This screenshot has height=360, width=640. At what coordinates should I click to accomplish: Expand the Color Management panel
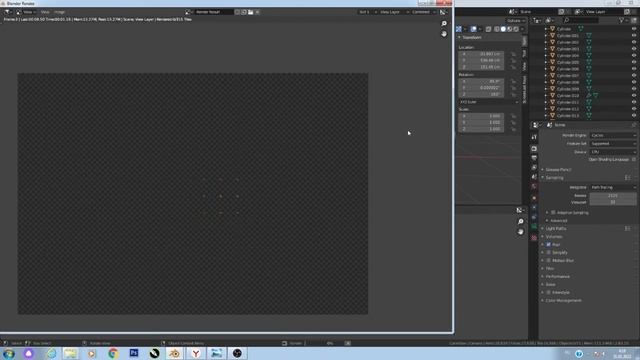coord(563,301)
